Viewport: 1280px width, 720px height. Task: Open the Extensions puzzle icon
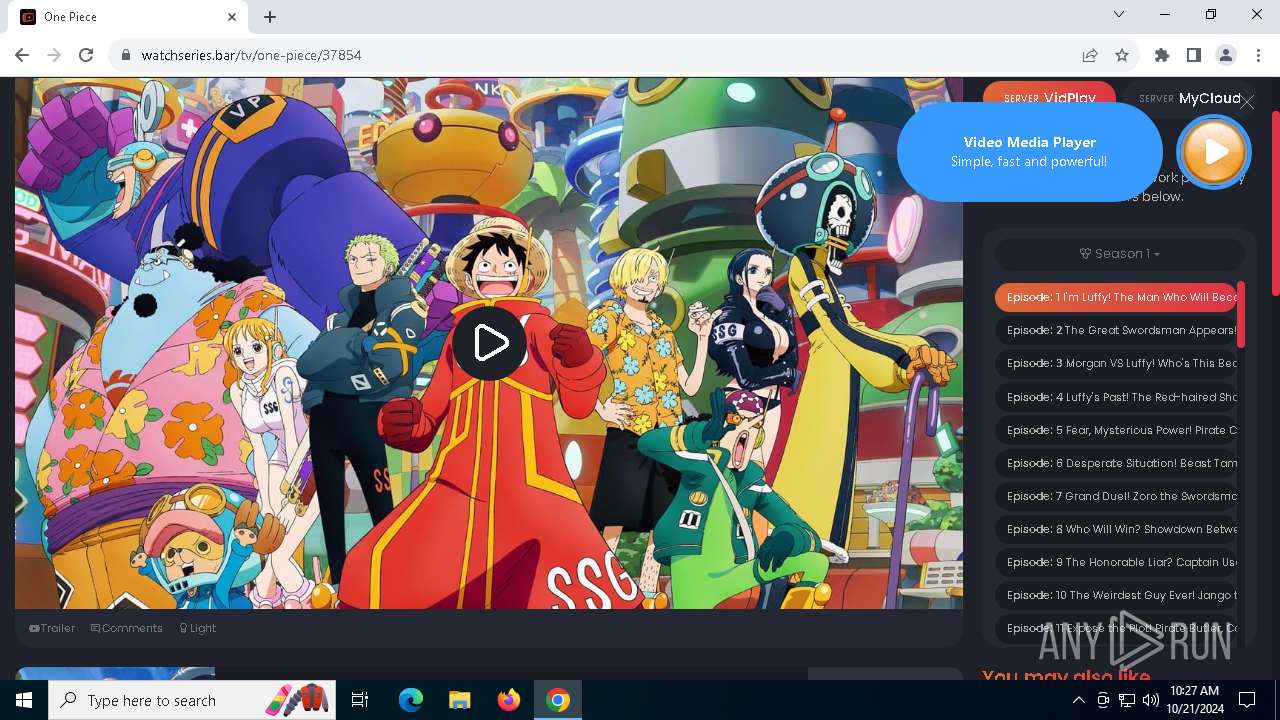click(x=1162, y=55)
